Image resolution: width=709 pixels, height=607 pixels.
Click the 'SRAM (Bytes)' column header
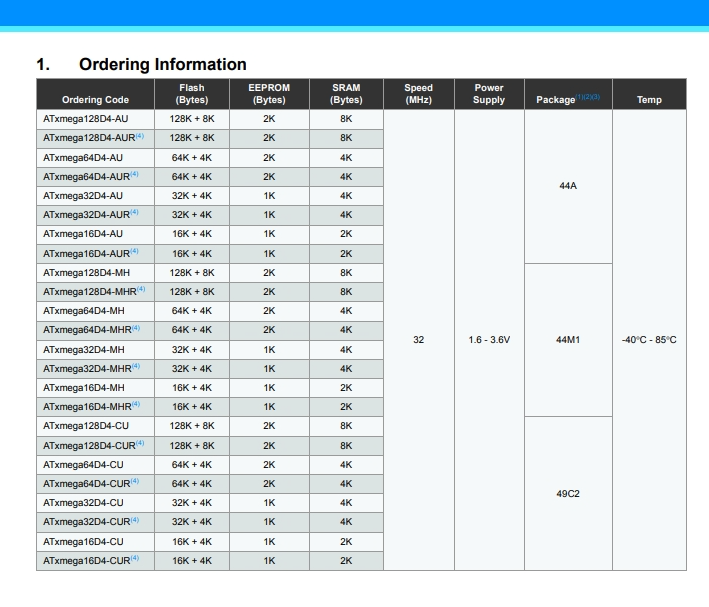coord(346,94)
